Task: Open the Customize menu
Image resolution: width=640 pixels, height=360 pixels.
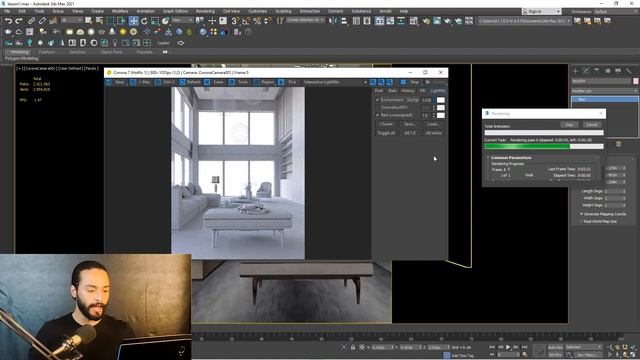Action: pos(258,11)
